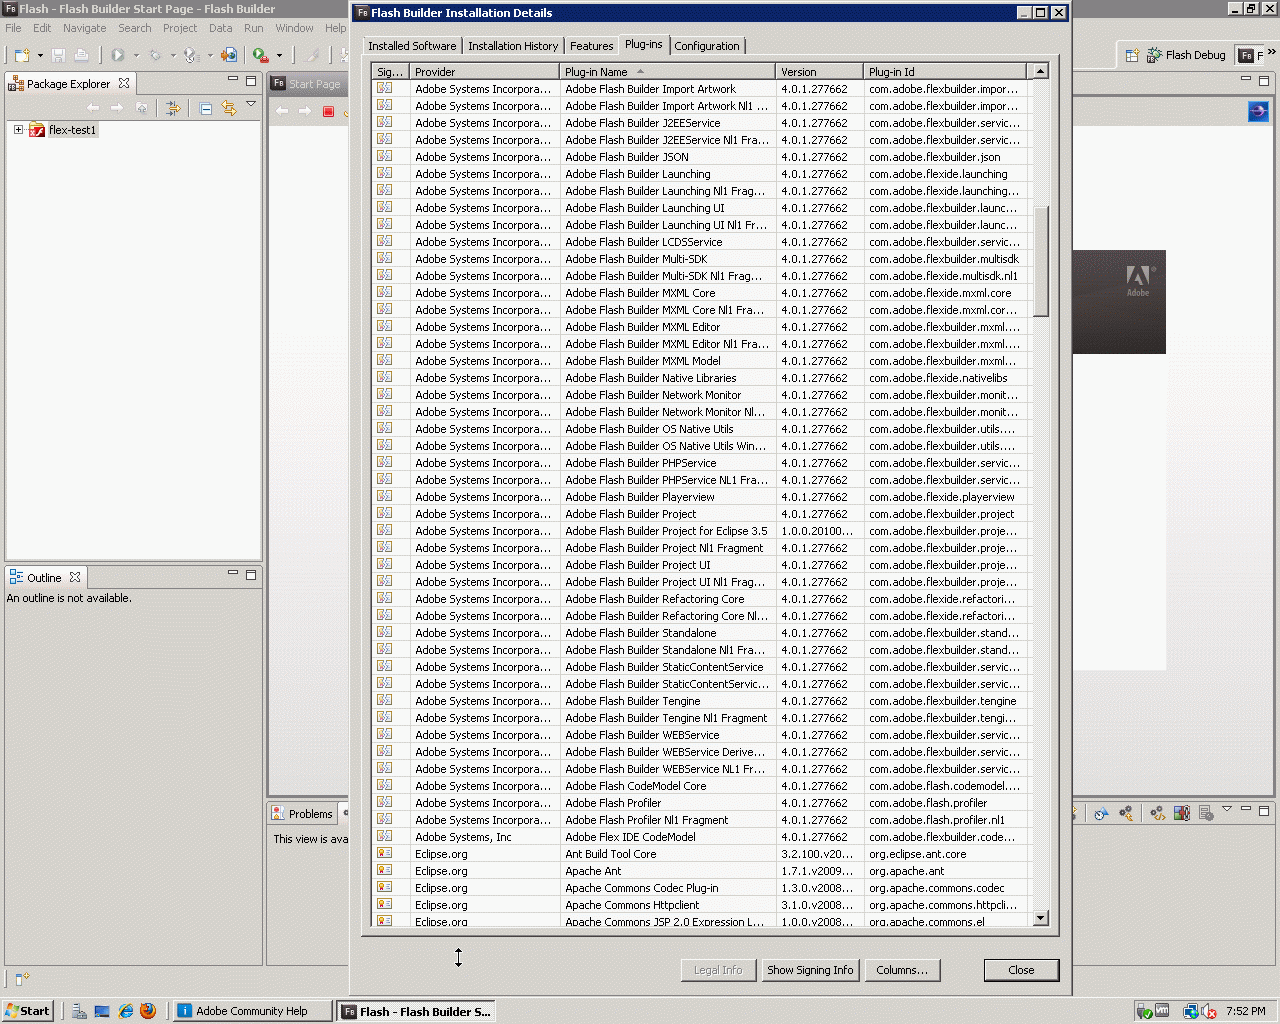The width and height of the screenshot is (1280, 1024).
Task: Close the Package Explorer view tab
Action: click(x=124, y=83)
